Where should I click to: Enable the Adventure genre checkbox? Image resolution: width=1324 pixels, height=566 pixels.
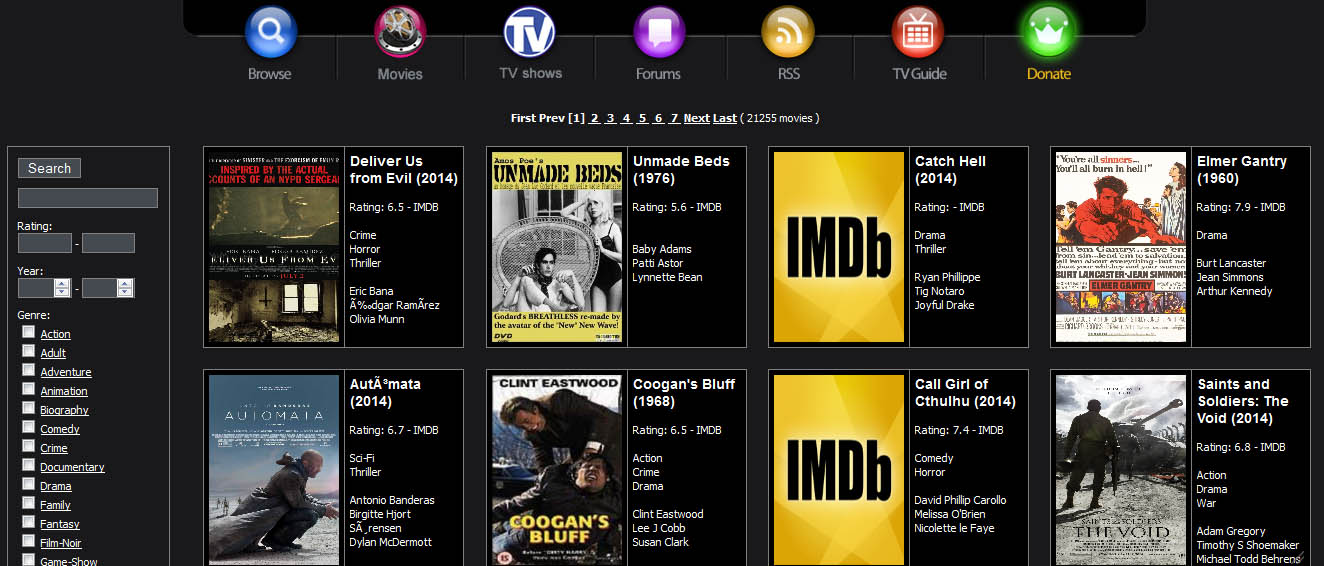coord(29,370)
